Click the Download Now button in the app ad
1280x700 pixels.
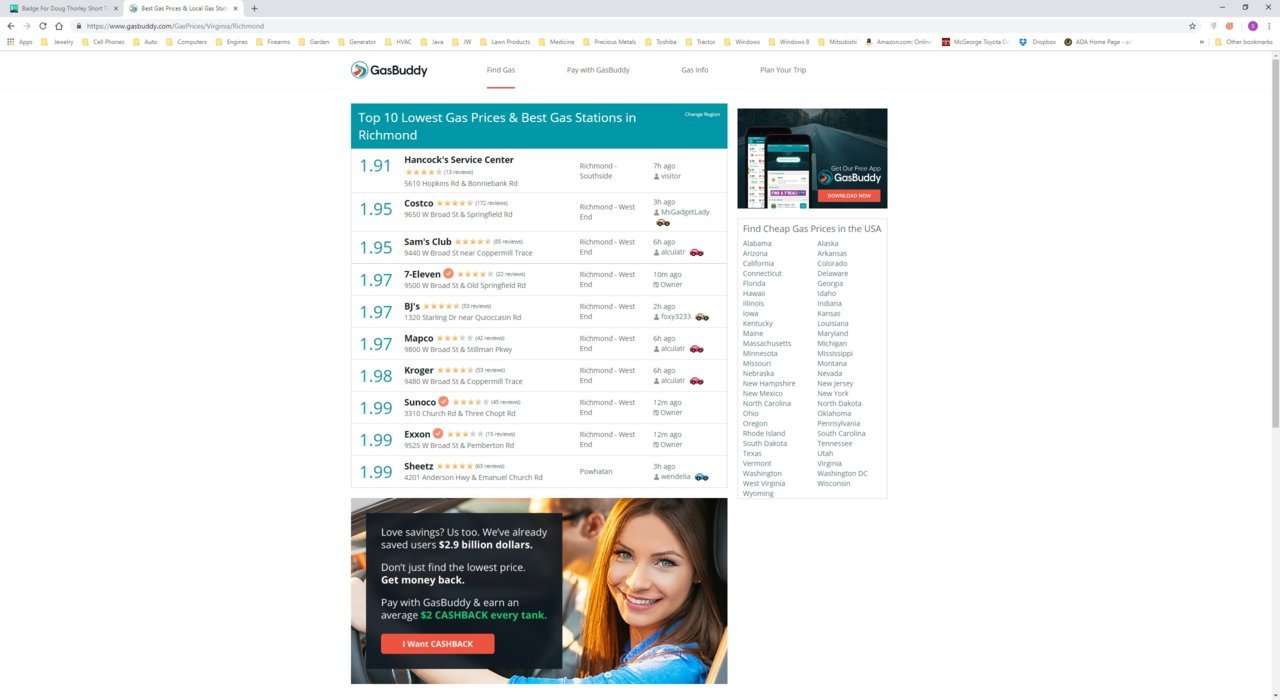[x=849, y=196]
